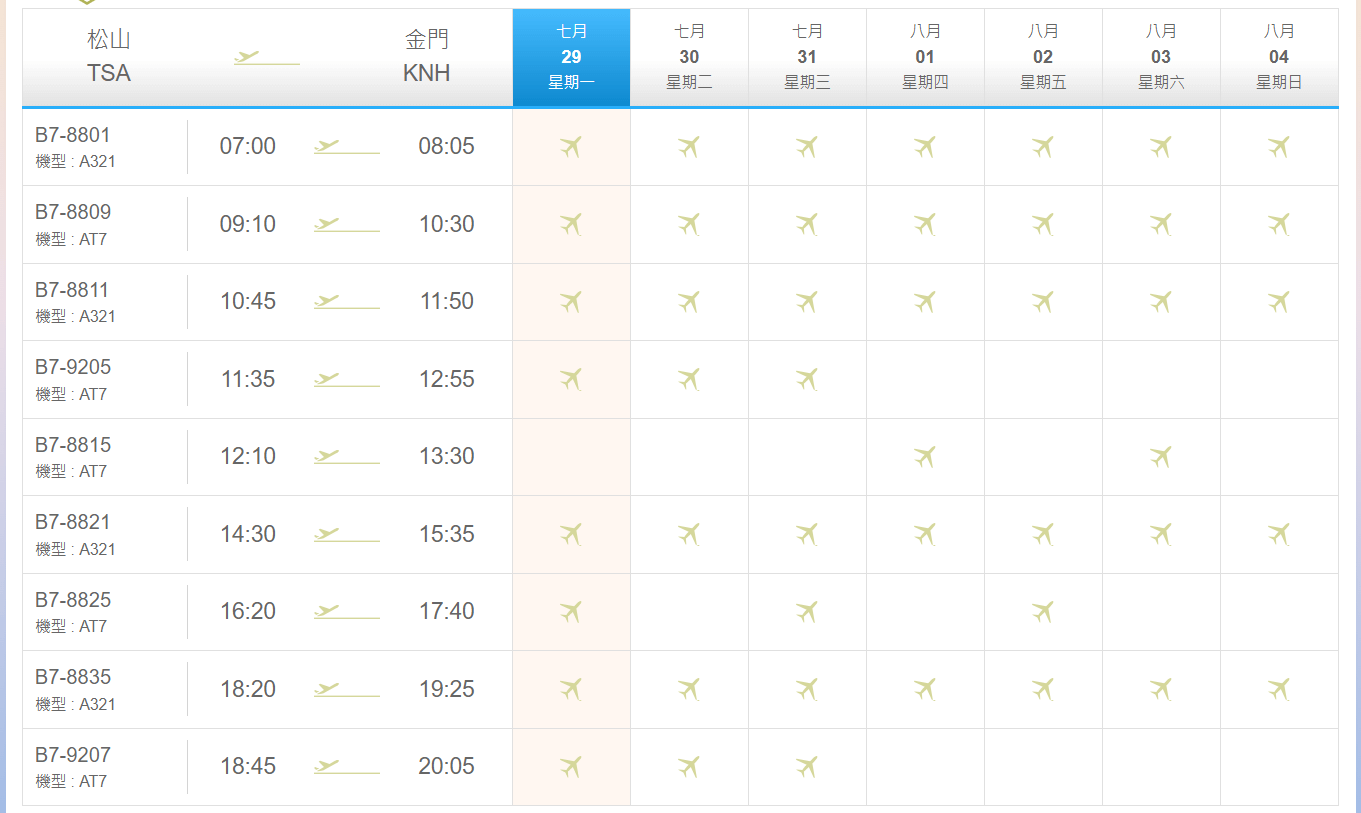Select B7-8809 plane icon on August 01
This screenshot has width=1361, height=813.
click(925, 224)
